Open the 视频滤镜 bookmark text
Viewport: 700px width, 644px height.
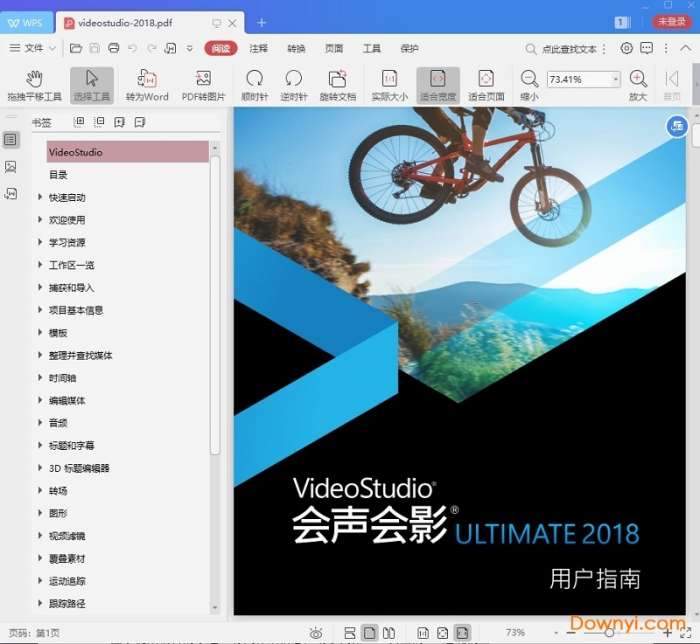click(x=67, y=536)
